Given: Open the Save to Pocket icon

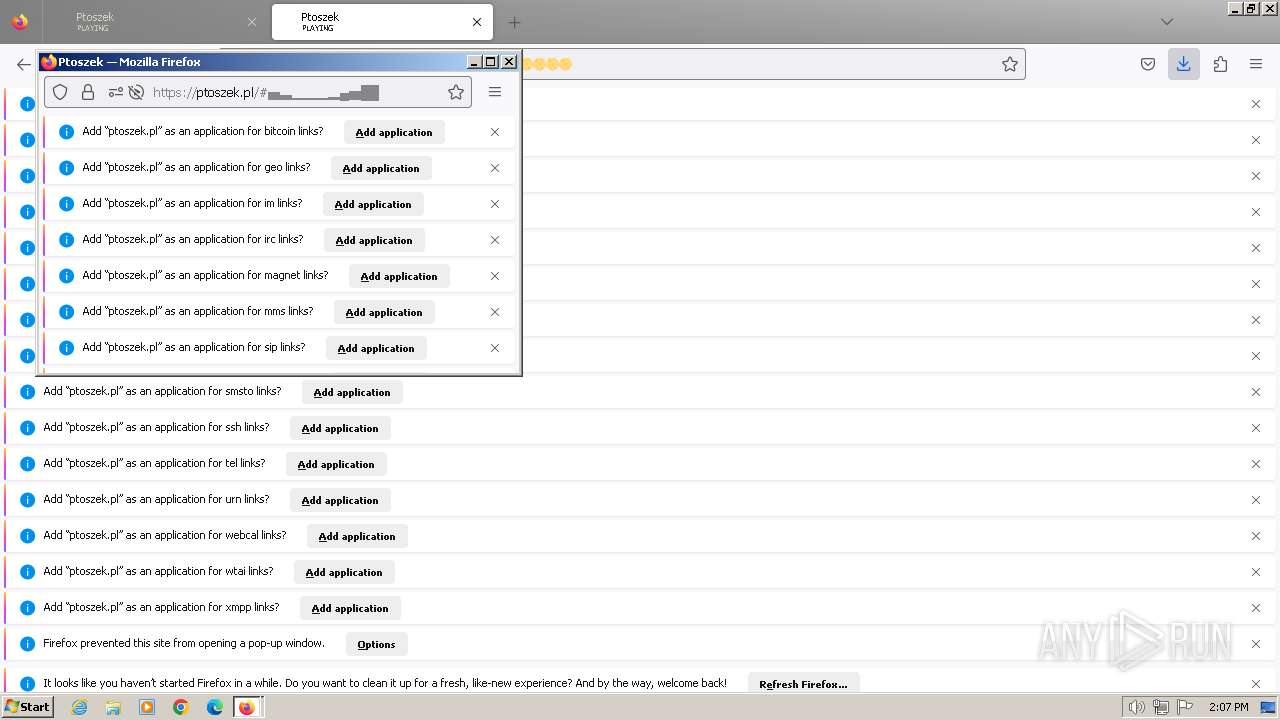Looking at the screenshot, I should click(1148, 64).
